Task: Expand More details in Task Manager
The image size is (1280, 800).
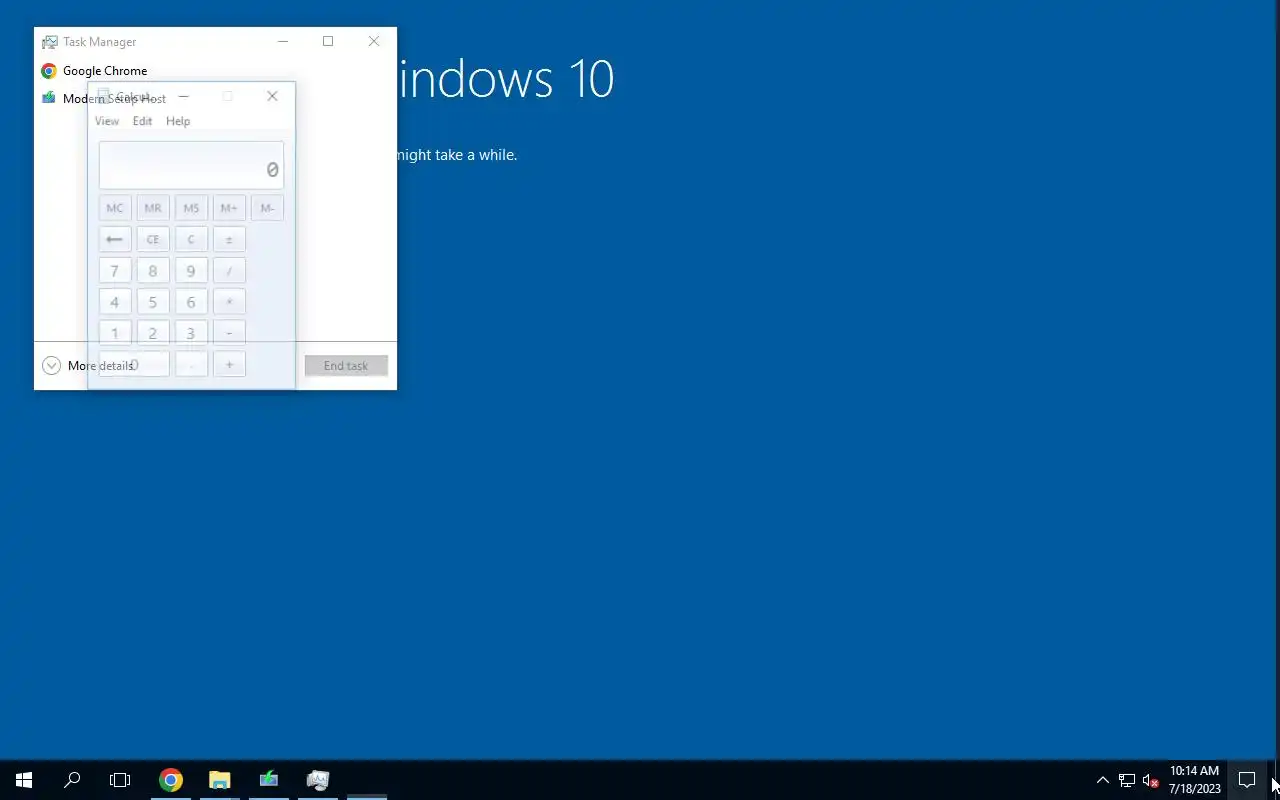Action: coord(88,366)
